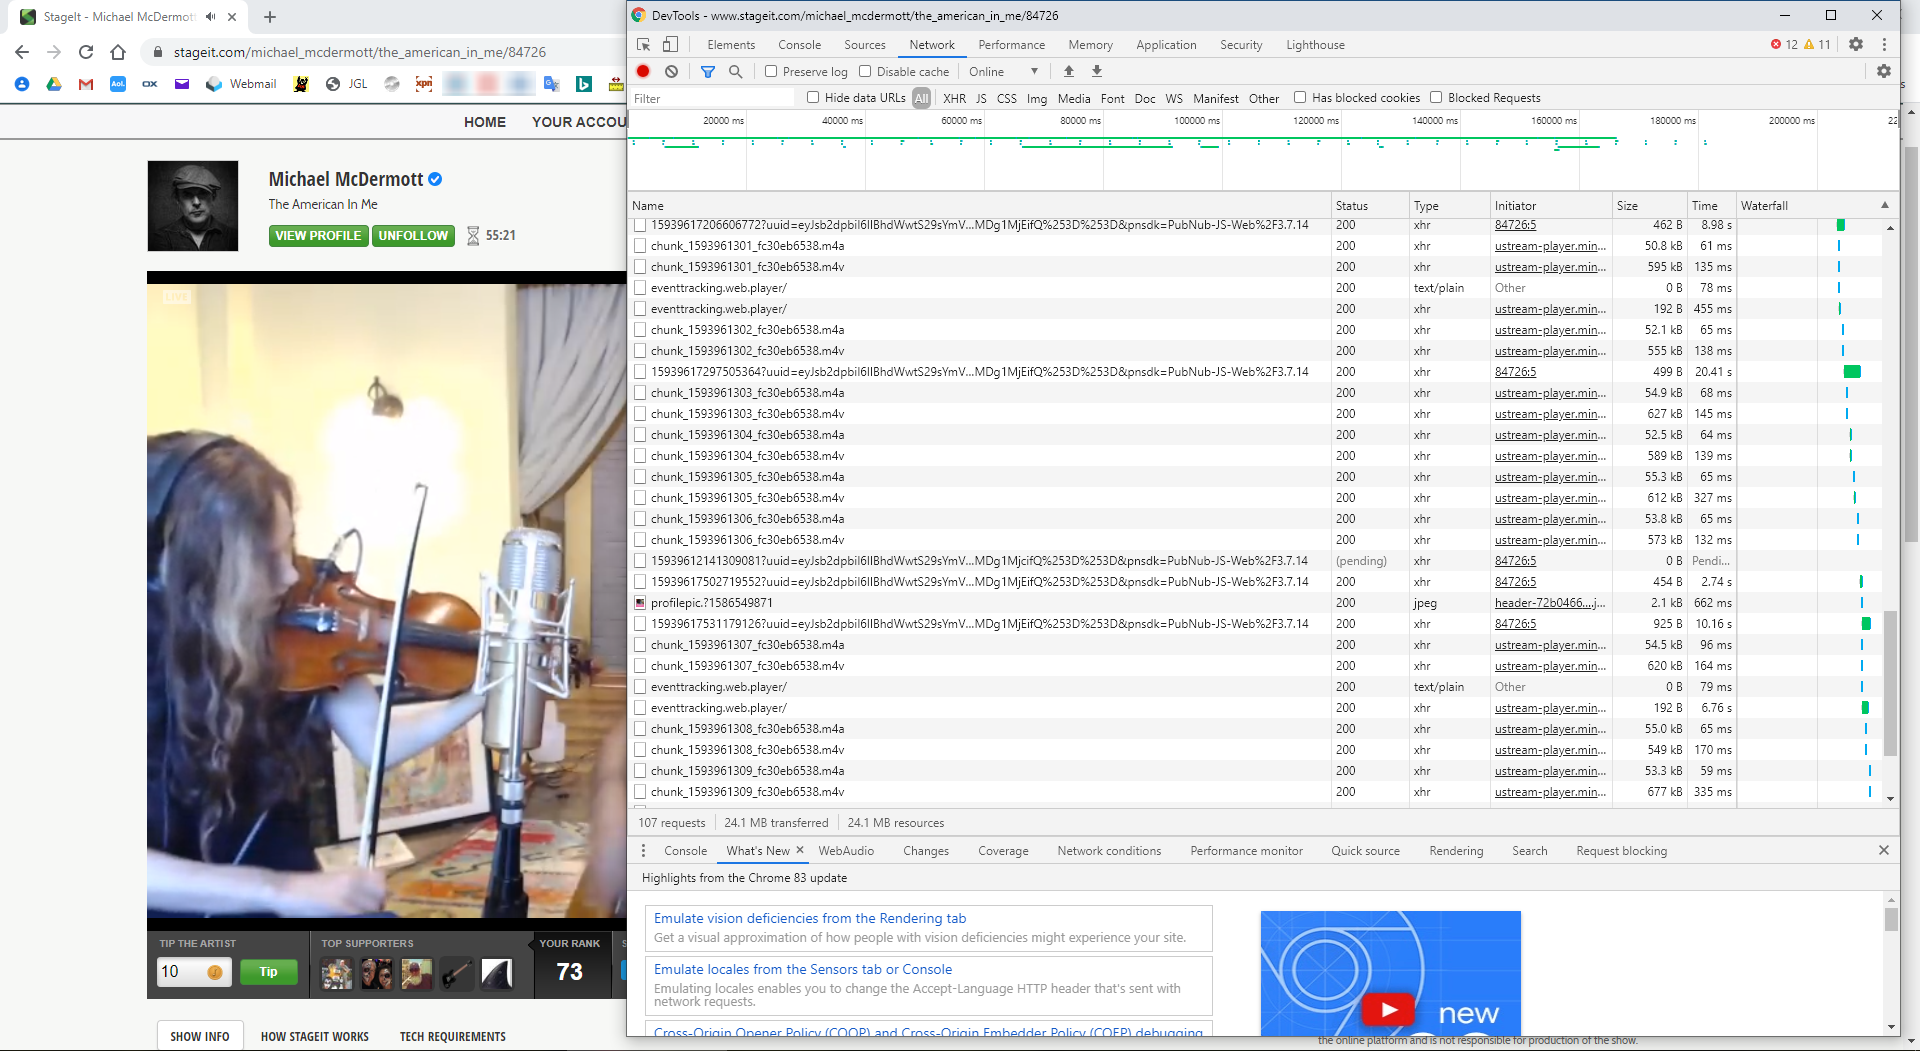1920x1051 pixels.
Task: Switch to the Lighthouse panel tab
Action: pos(1315,45)
